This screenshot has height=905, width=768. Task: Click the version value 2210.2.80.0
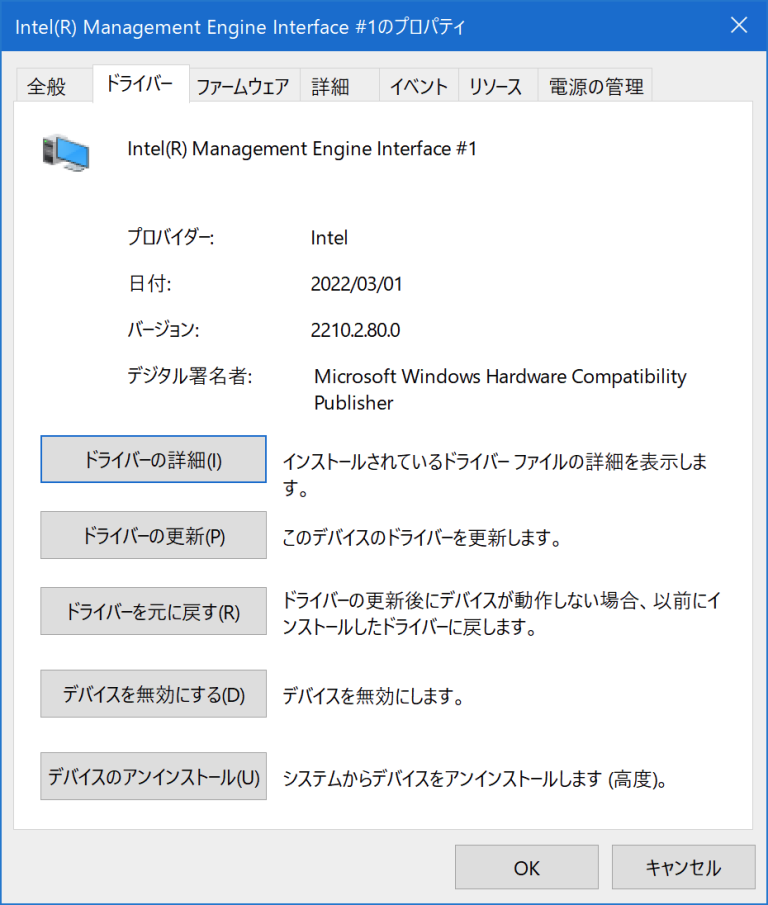point(355,330)
